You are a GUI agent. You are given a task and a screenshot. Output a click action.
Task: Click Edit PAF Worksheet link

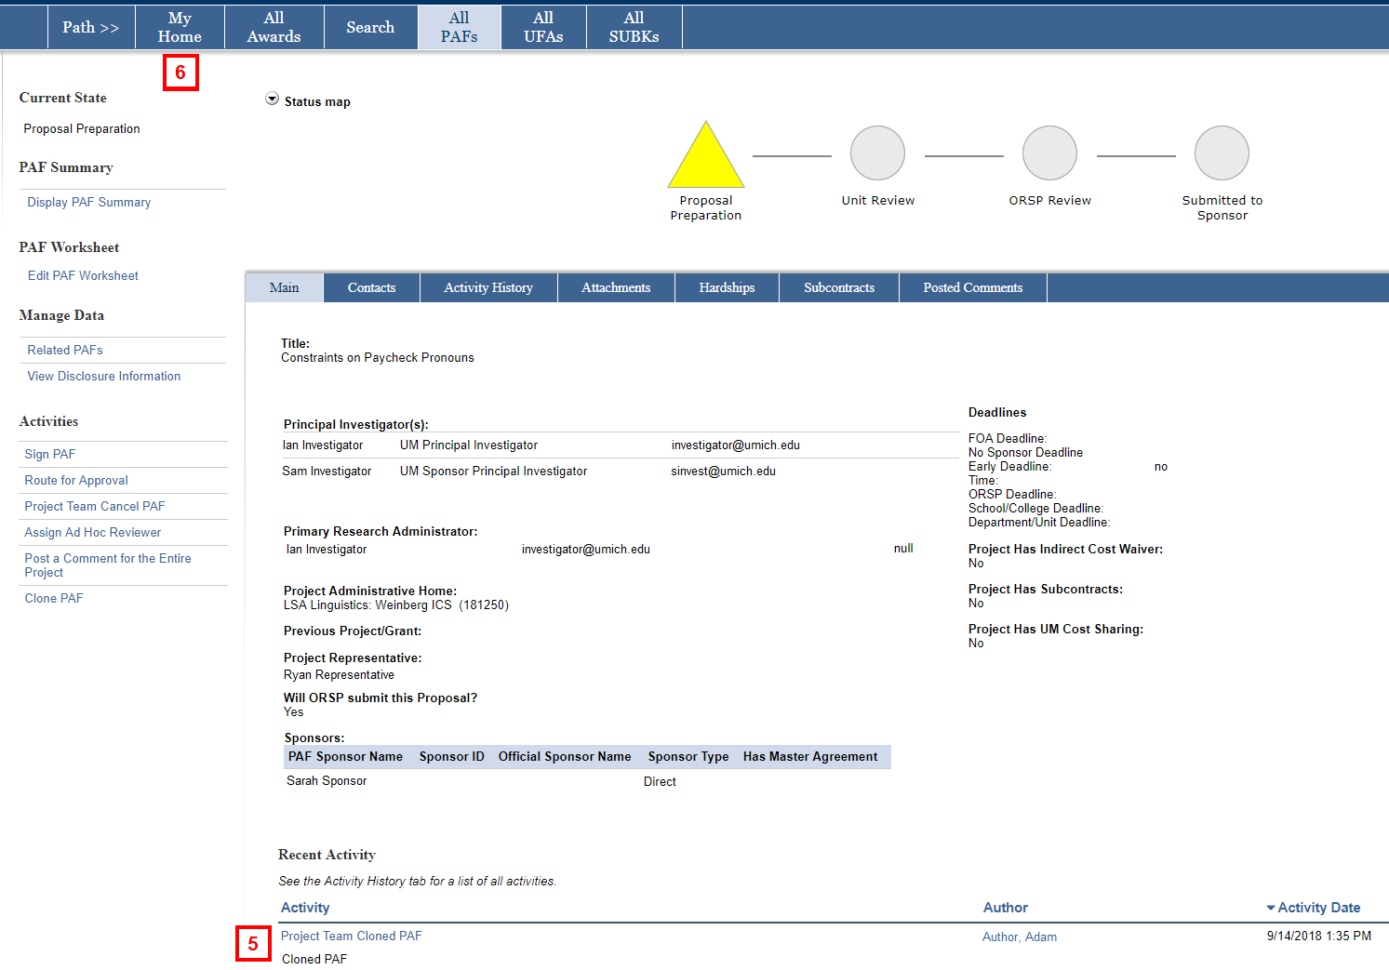click(x=83, y=276)
